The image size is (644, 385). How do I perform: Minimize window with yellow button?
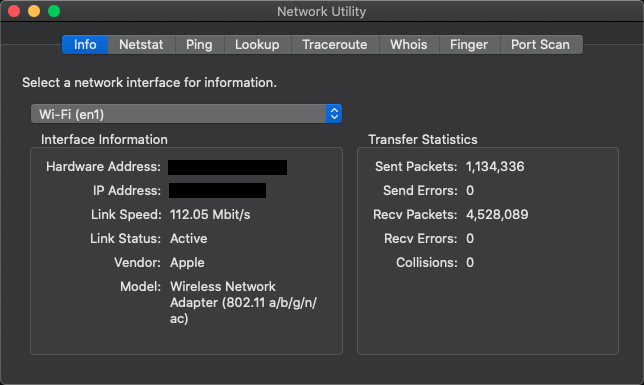[x=34, y=11]
